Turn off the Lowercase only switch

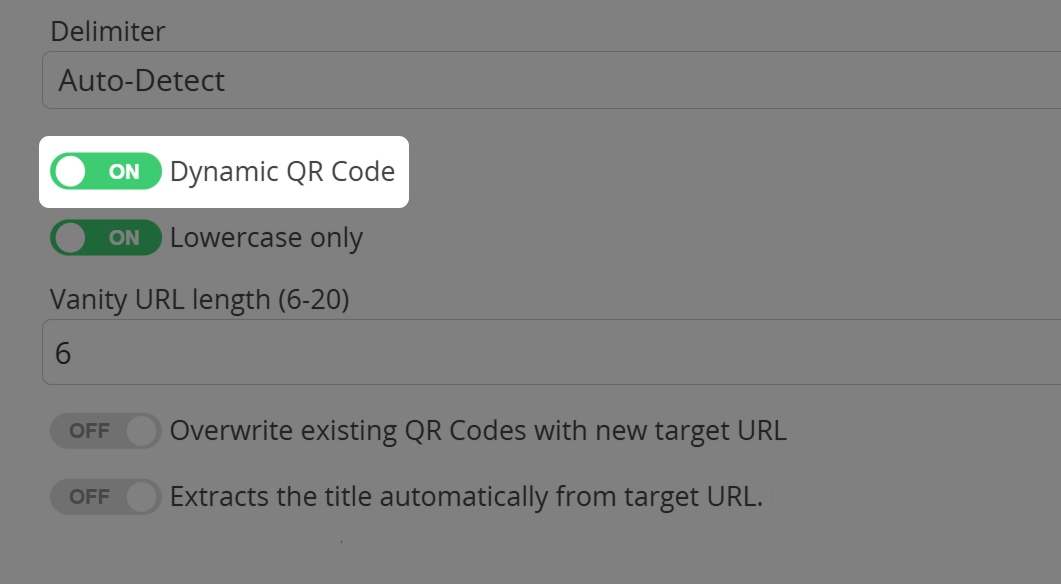105,238
